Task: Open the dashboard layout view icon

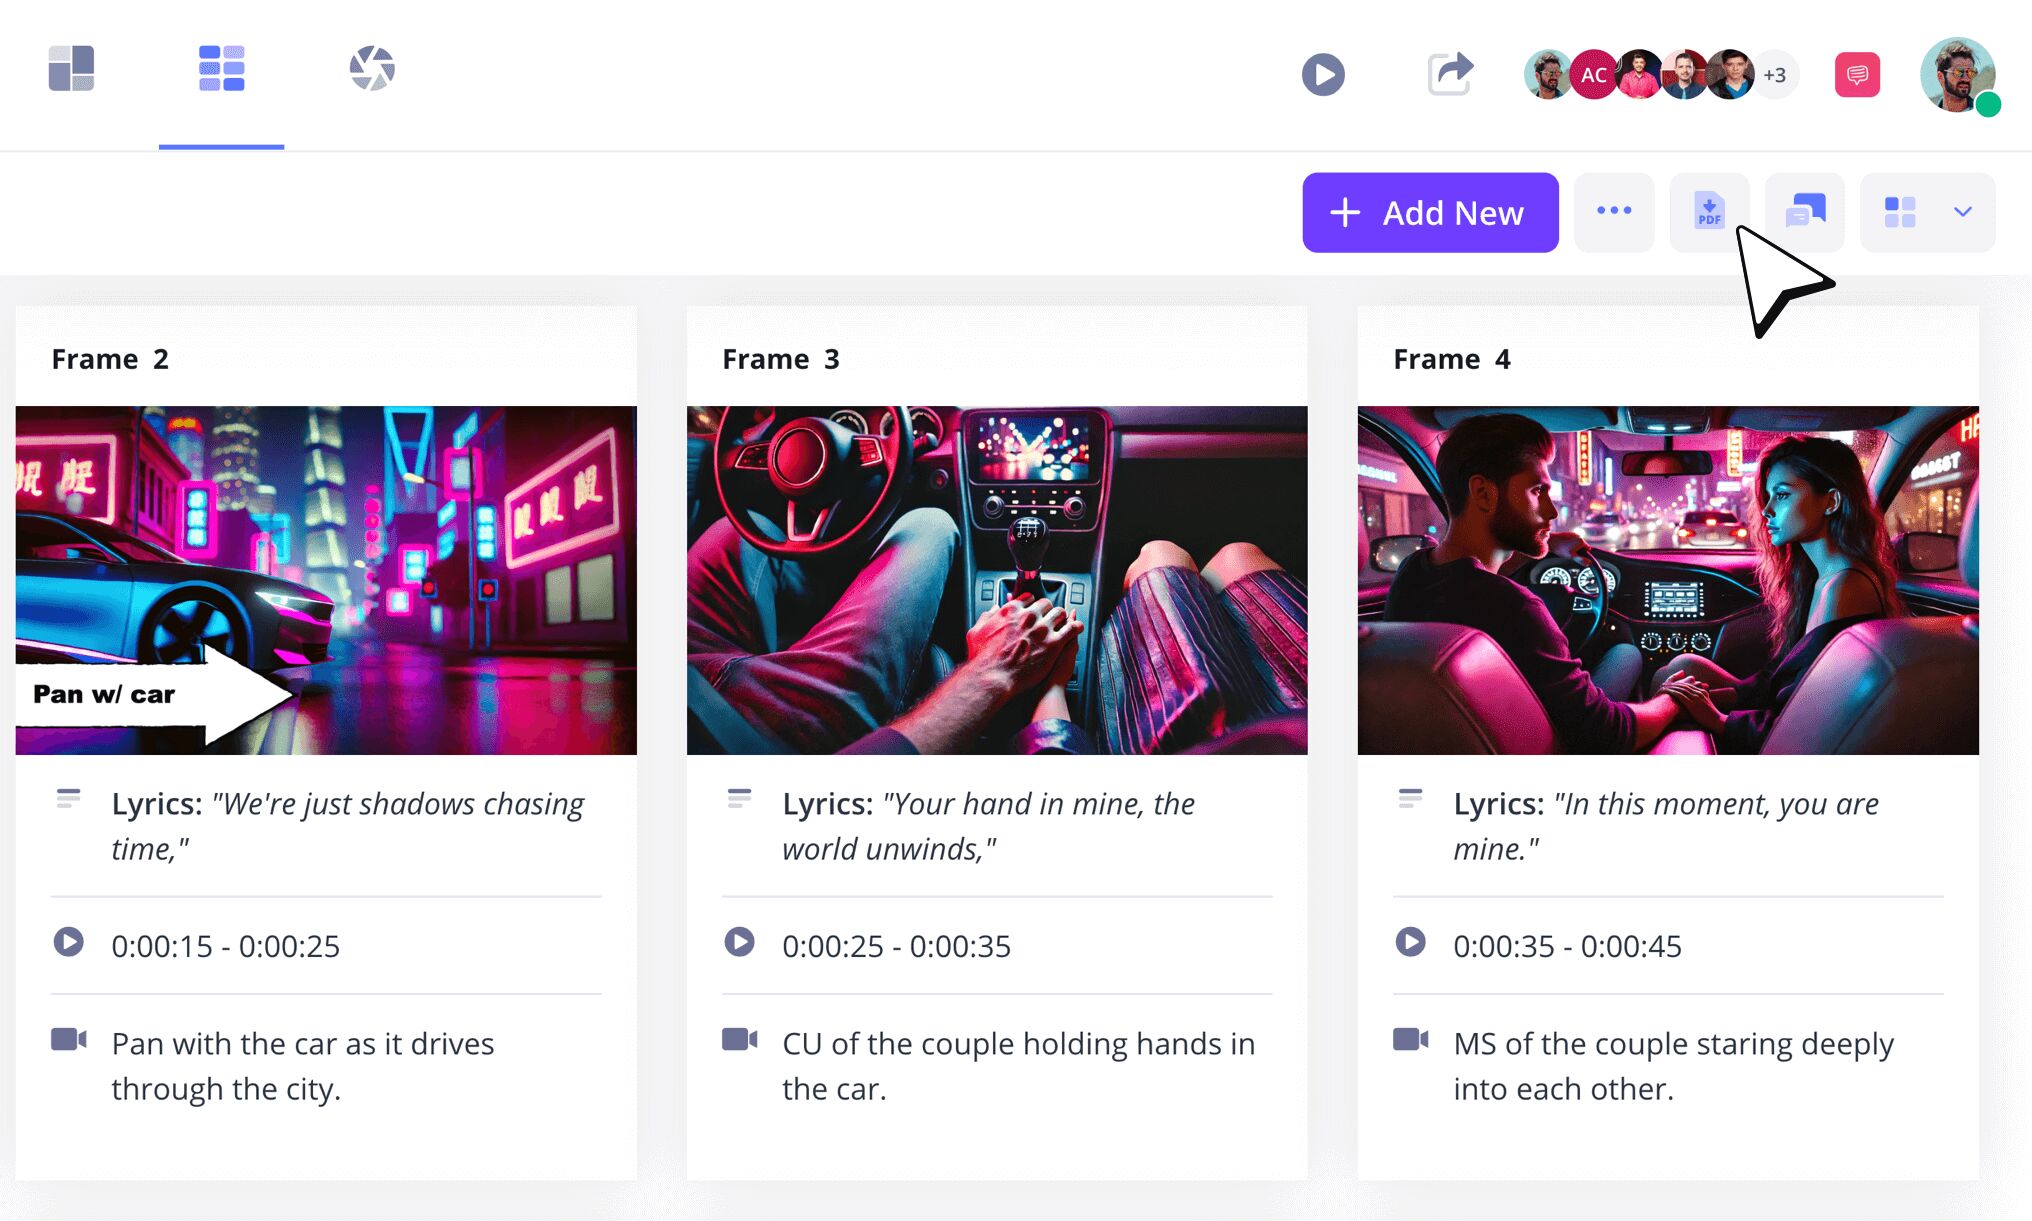Action: [x=71, y=69]
